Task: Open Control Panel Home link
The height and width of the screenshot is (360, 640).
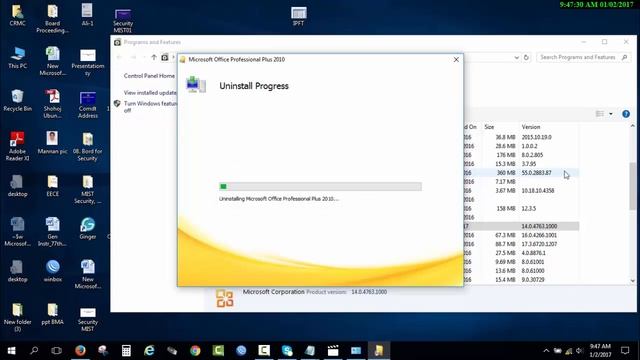Action: (149, 76)
